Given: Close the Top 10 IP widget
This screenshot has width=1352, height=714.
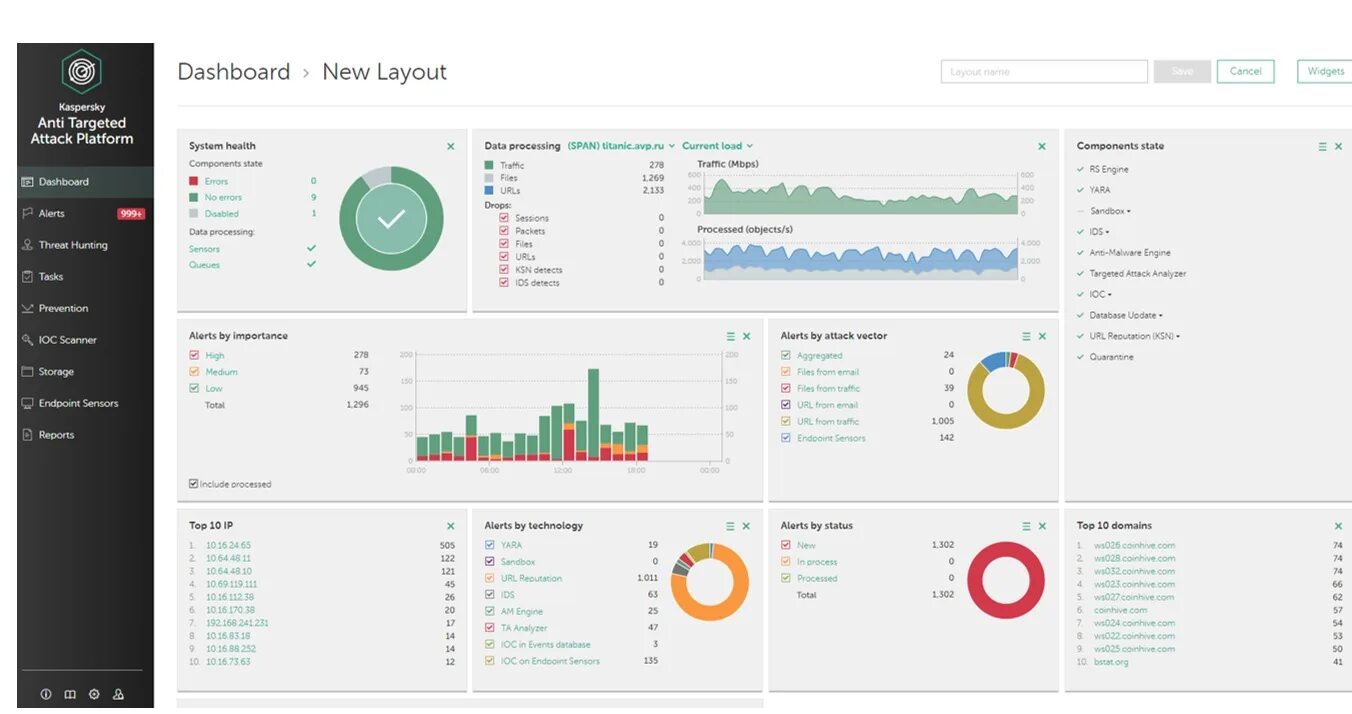Looking at the screenshot, I should point(450,526).
